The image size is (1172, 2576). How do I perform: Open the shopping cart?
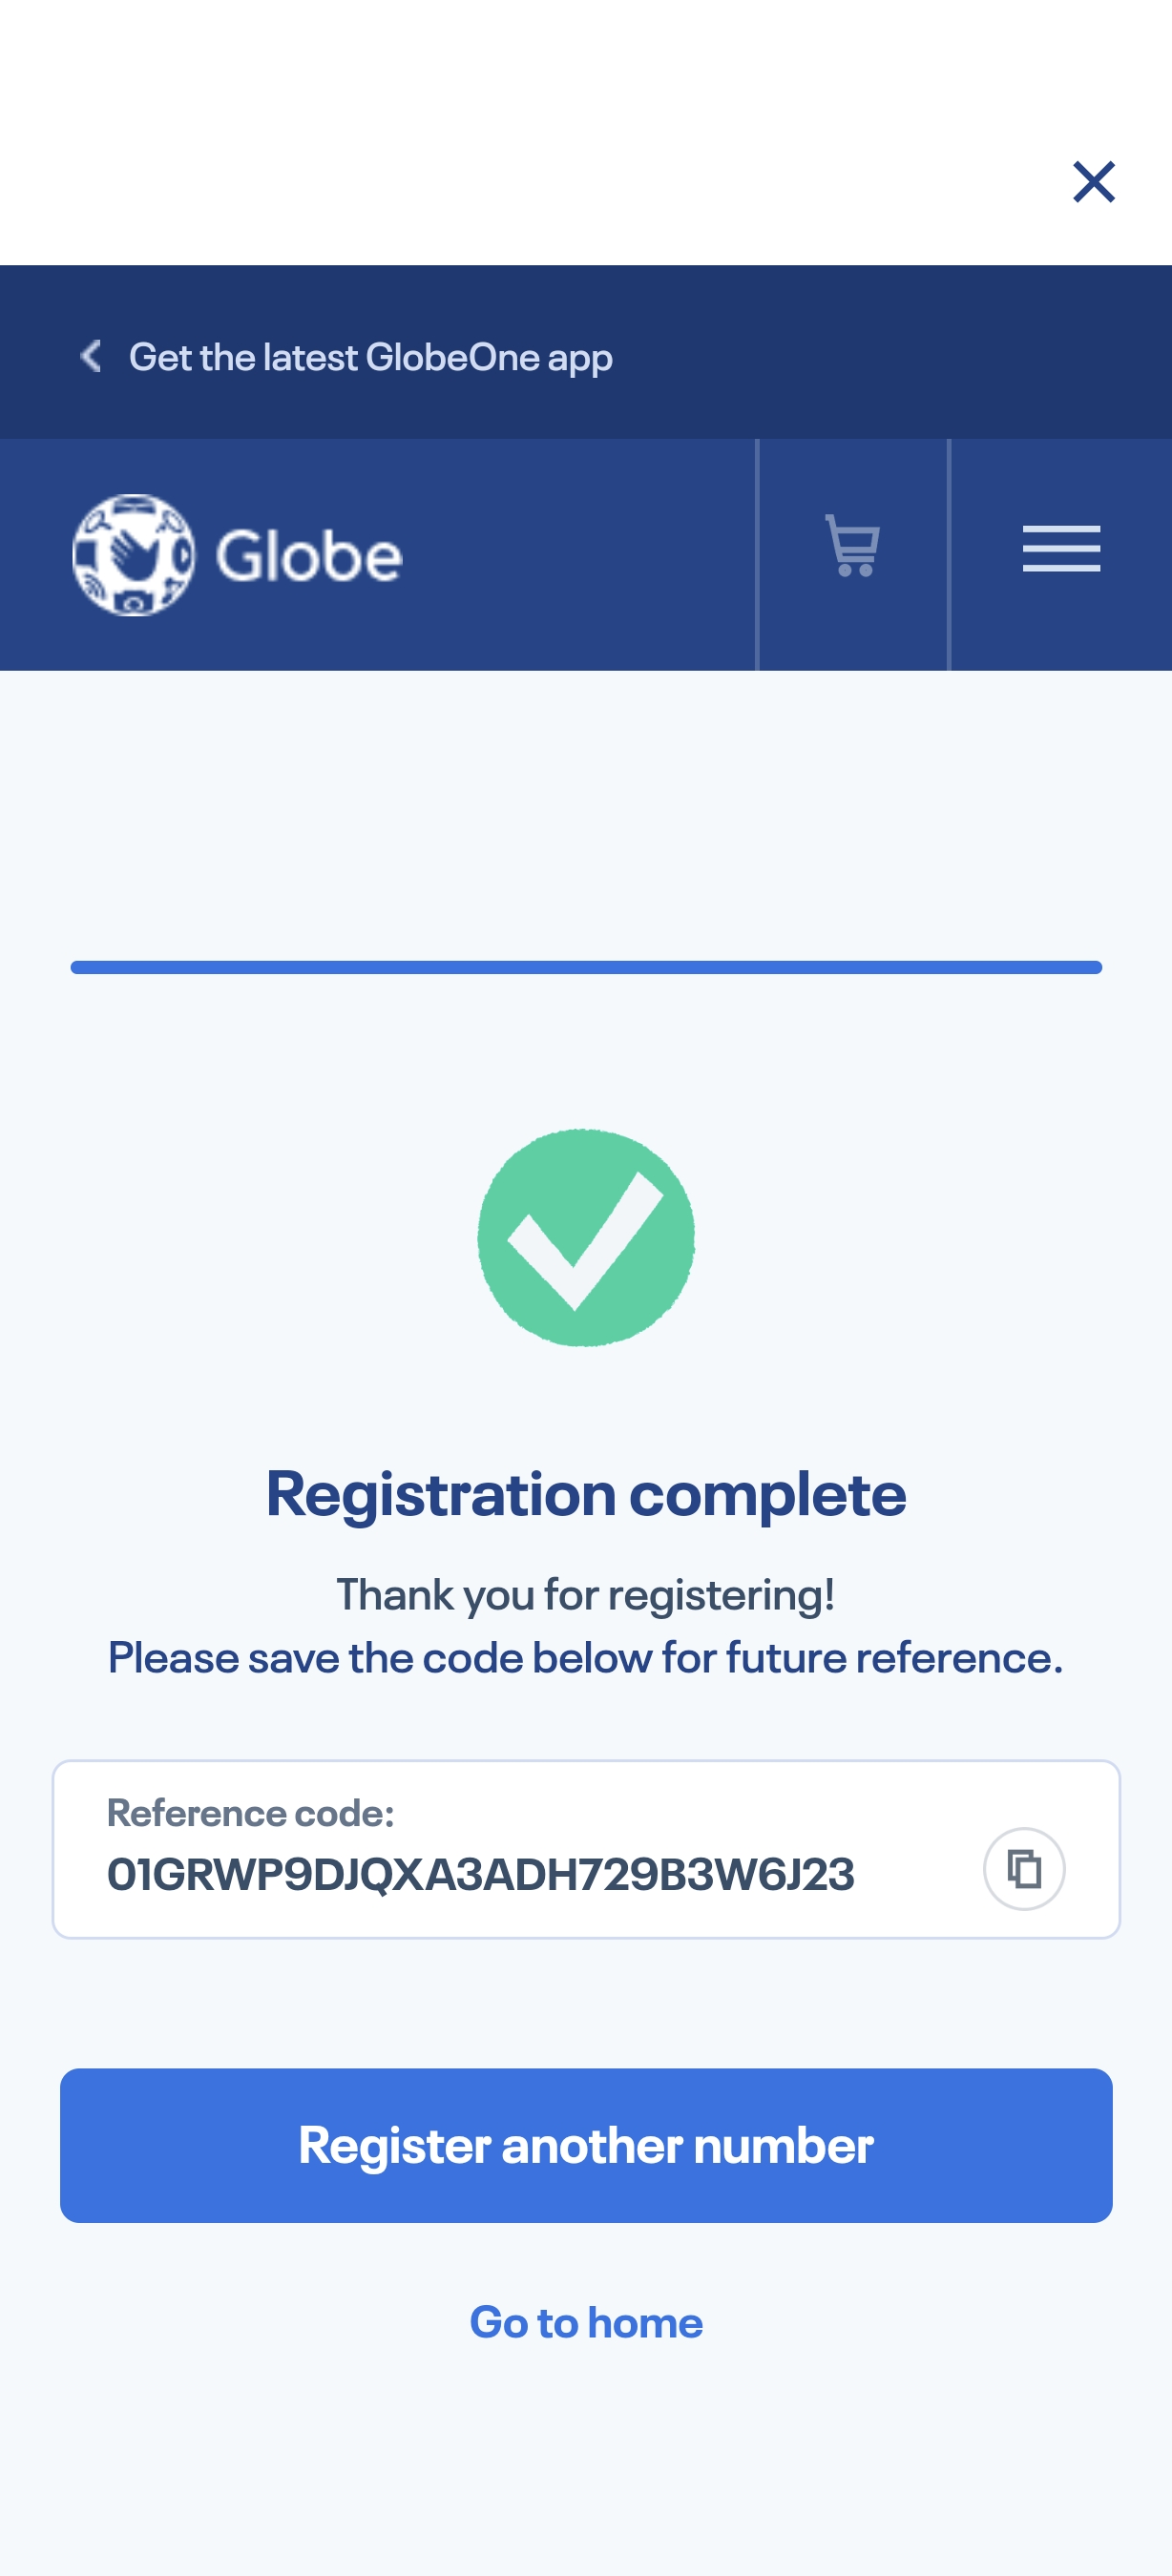pos(852,547)
